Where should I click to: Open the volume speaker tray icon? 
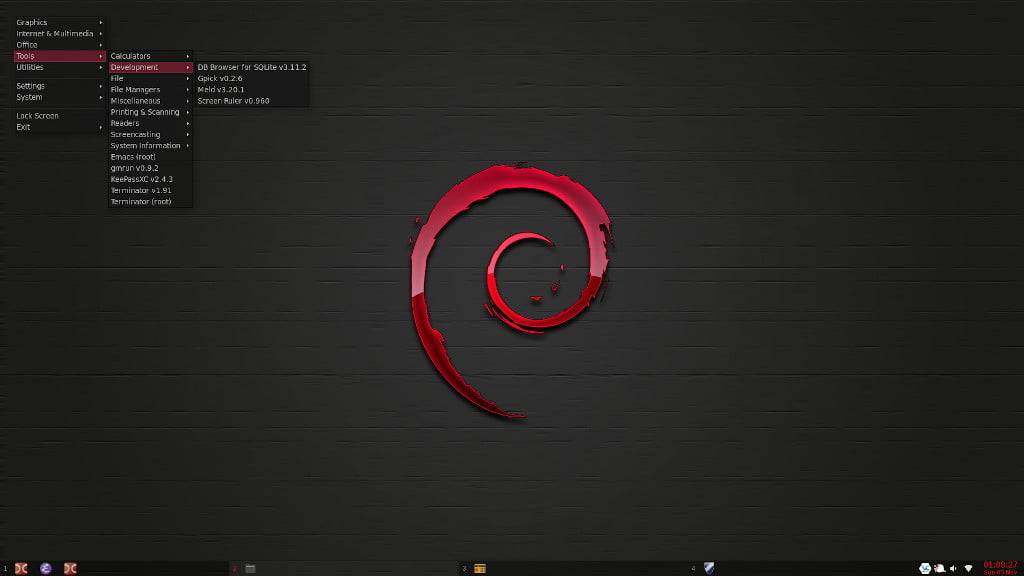click(x=953, y=569)
